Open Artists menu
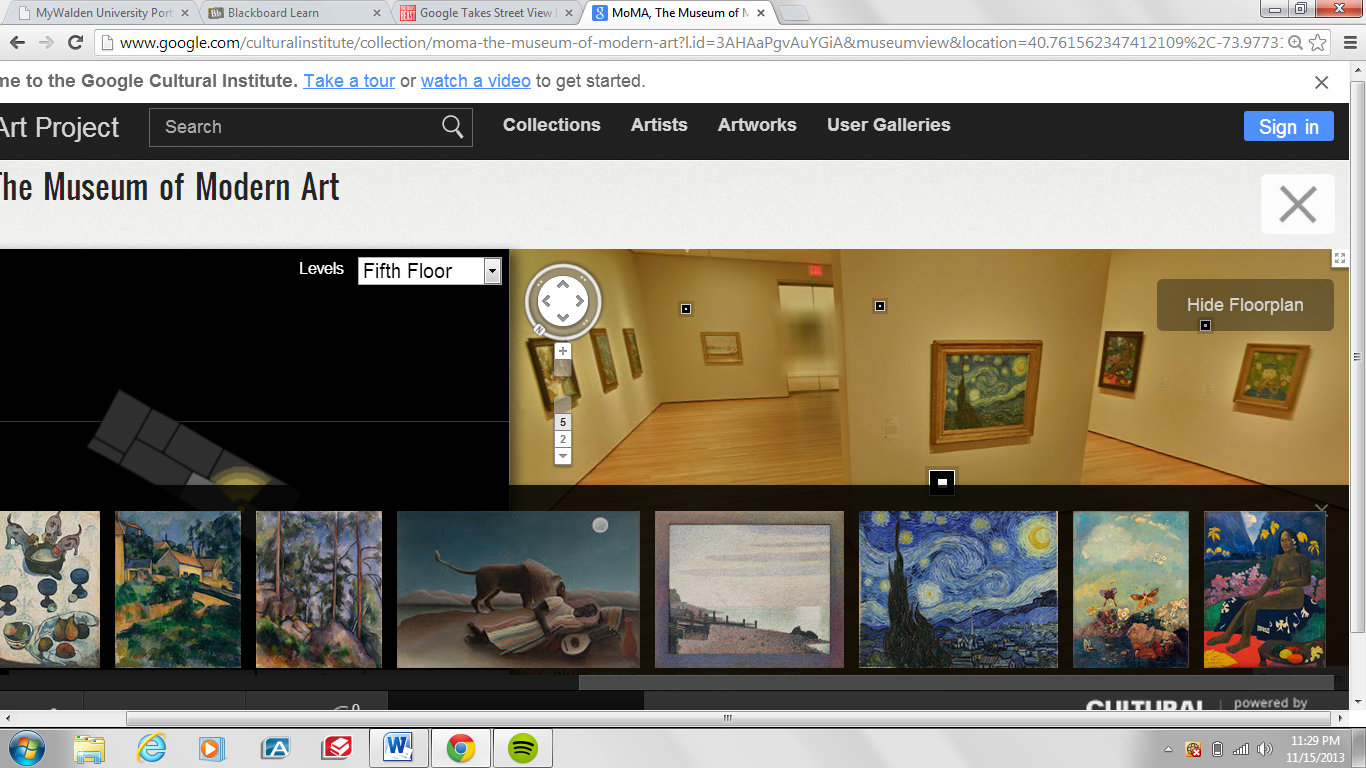Viewport: 1366px width, 768px height. 659,125
